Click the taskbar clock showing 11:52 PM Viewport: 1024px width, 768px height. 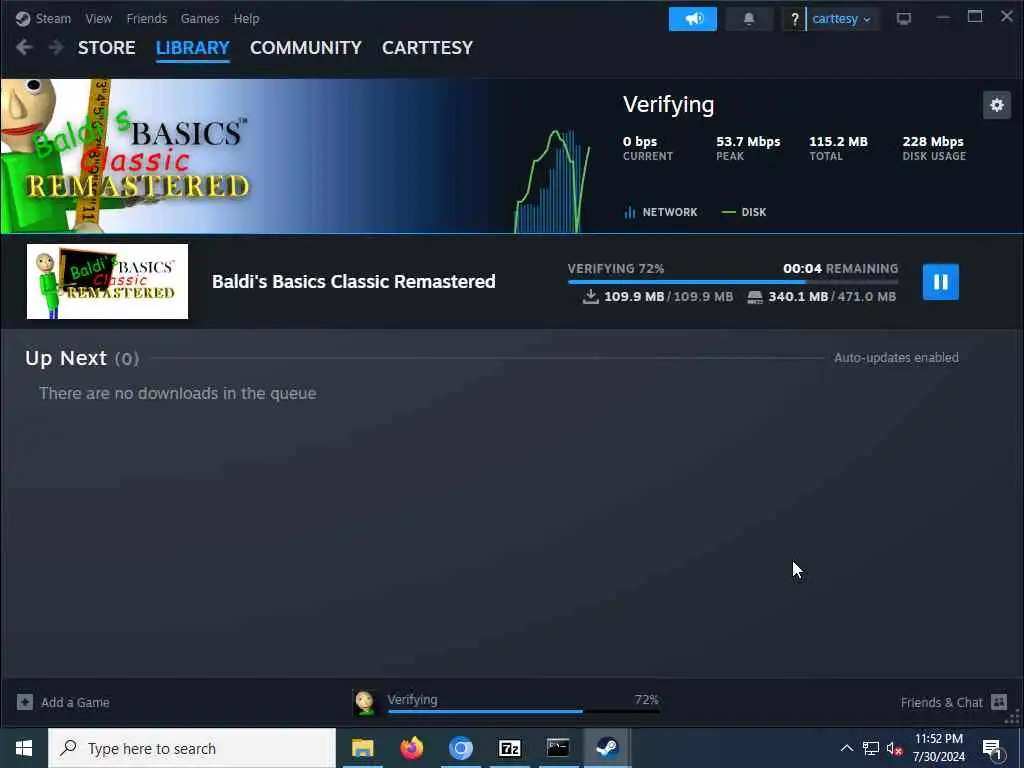point(938,748)
